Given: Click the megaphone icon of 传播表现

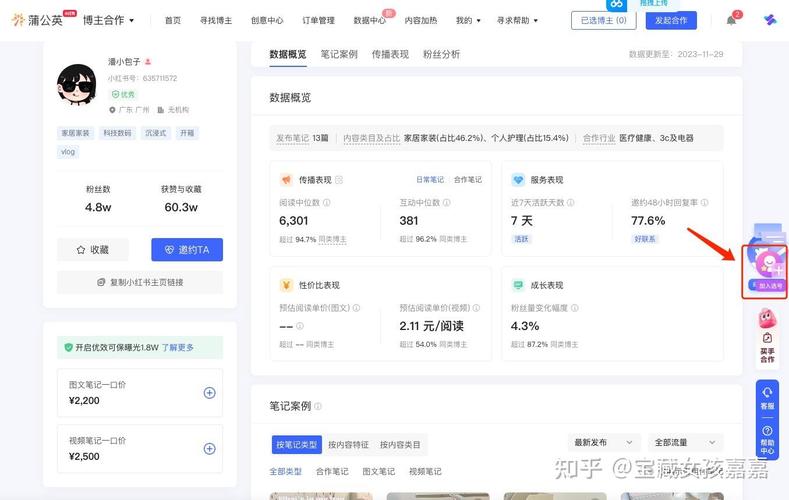Looking at the screenshot, I should click(x=286, y=180).
